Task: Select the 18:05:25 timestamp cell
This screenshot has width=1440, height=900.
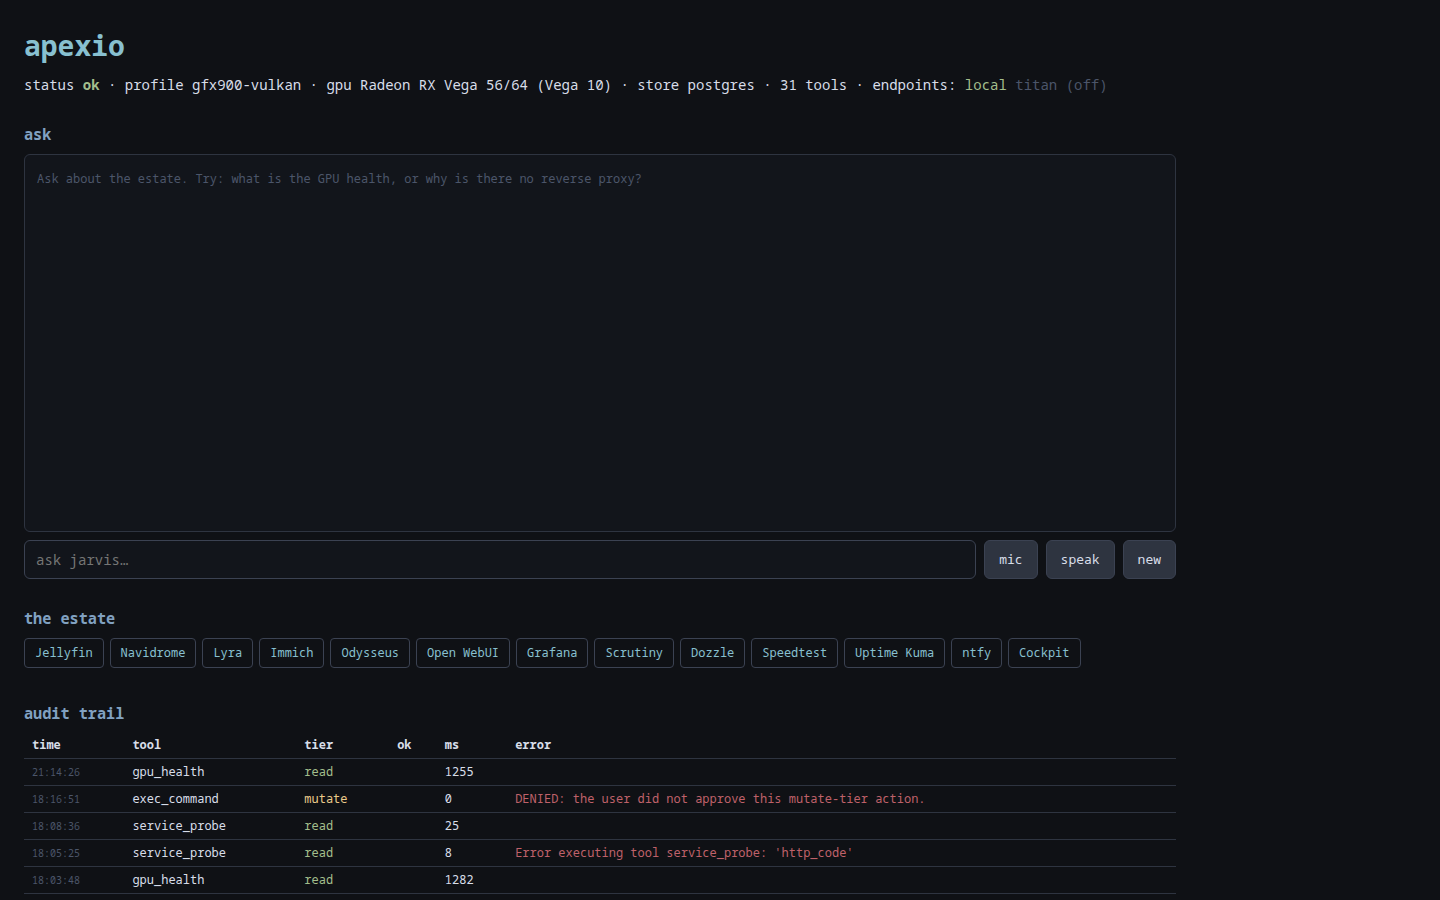Action: [56, 853]
